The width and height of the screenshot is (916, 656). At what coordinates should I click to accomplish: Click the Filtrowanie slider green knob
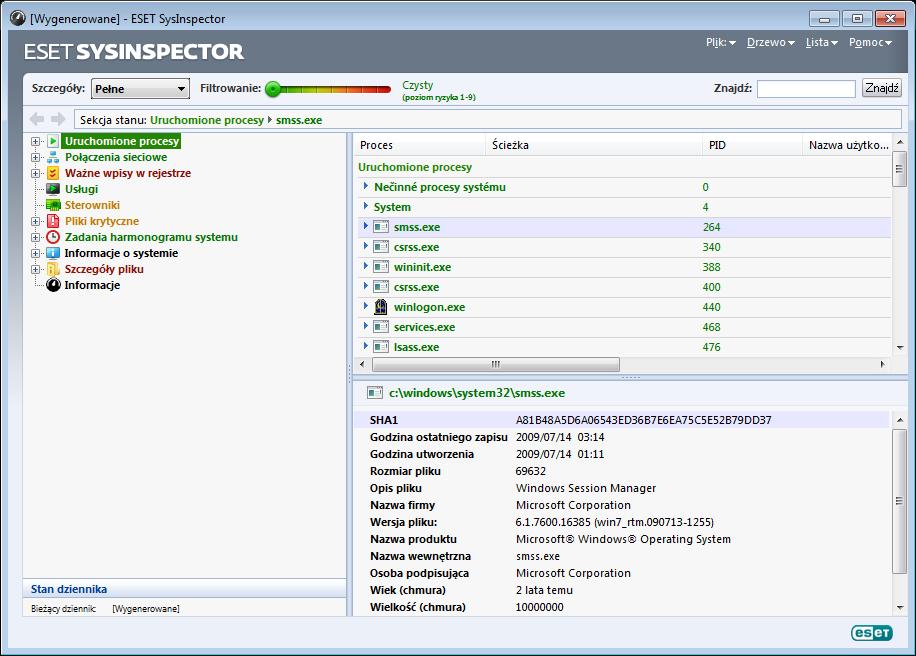(x=273, y=89)
